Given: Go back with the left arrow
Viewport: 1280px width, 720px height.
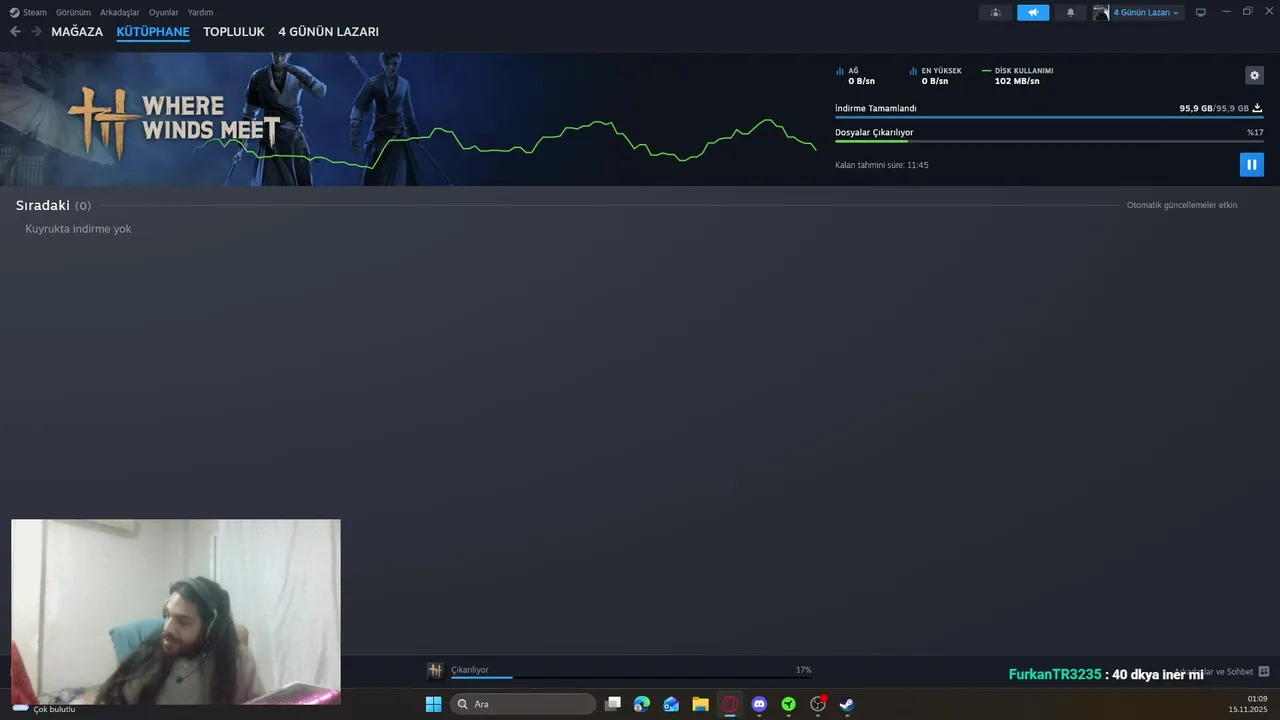Looking at the screenshot, I should (15, 32).
